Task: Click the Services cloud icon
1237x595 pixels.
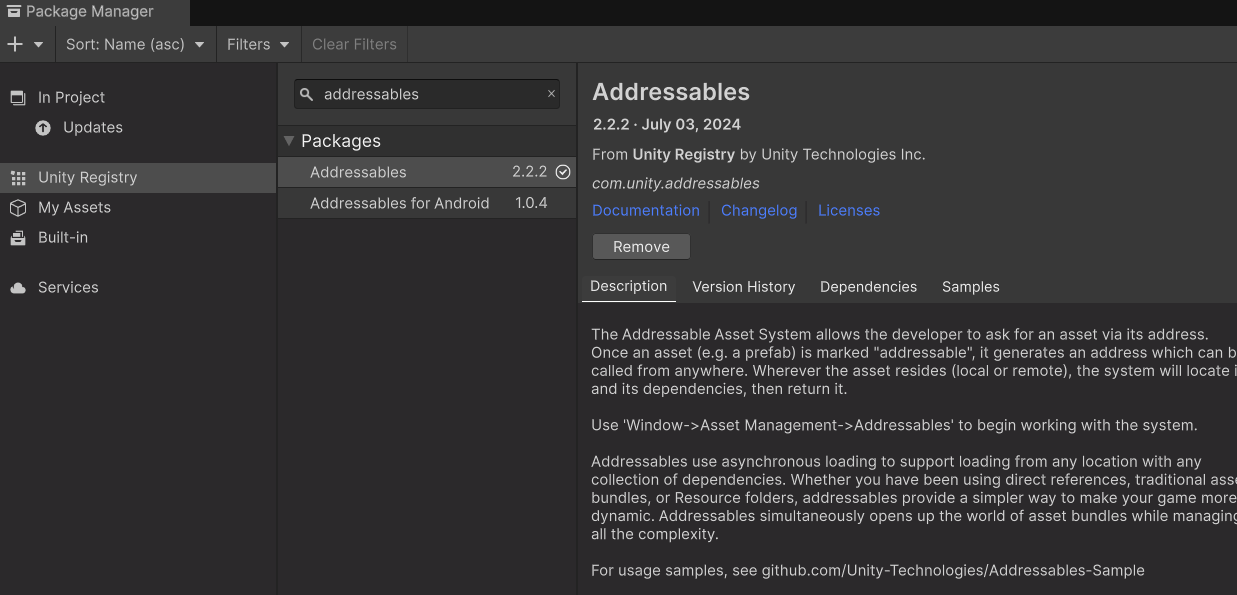Action: tap(18, 288)
